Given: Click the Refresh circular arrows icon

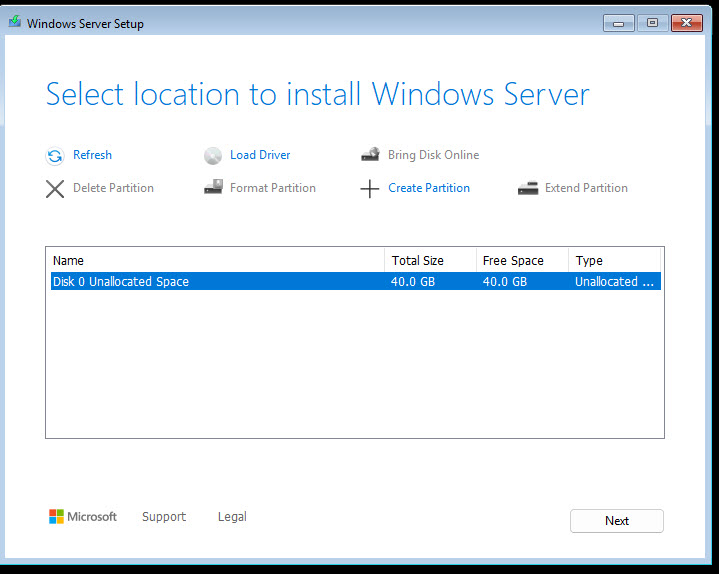Looking at the screenshot, I should coord(55,156).
